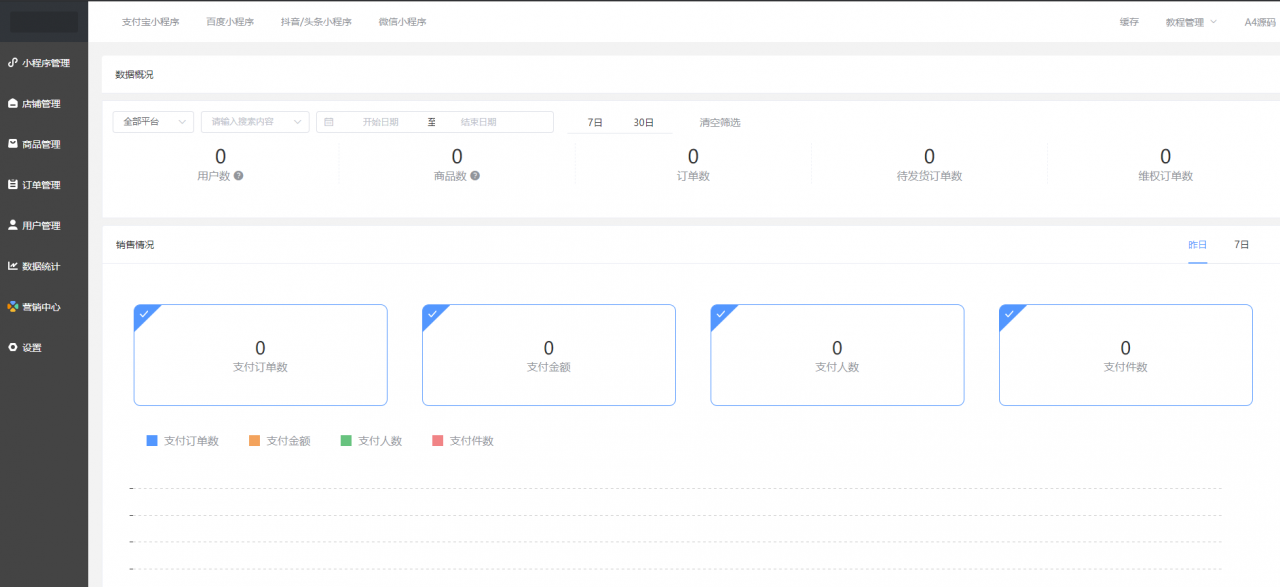The width and height of the screenshot is (1280, 587).
Task: Toggle the 支付件数 card checkmark
Action: tap(1009, 314)
